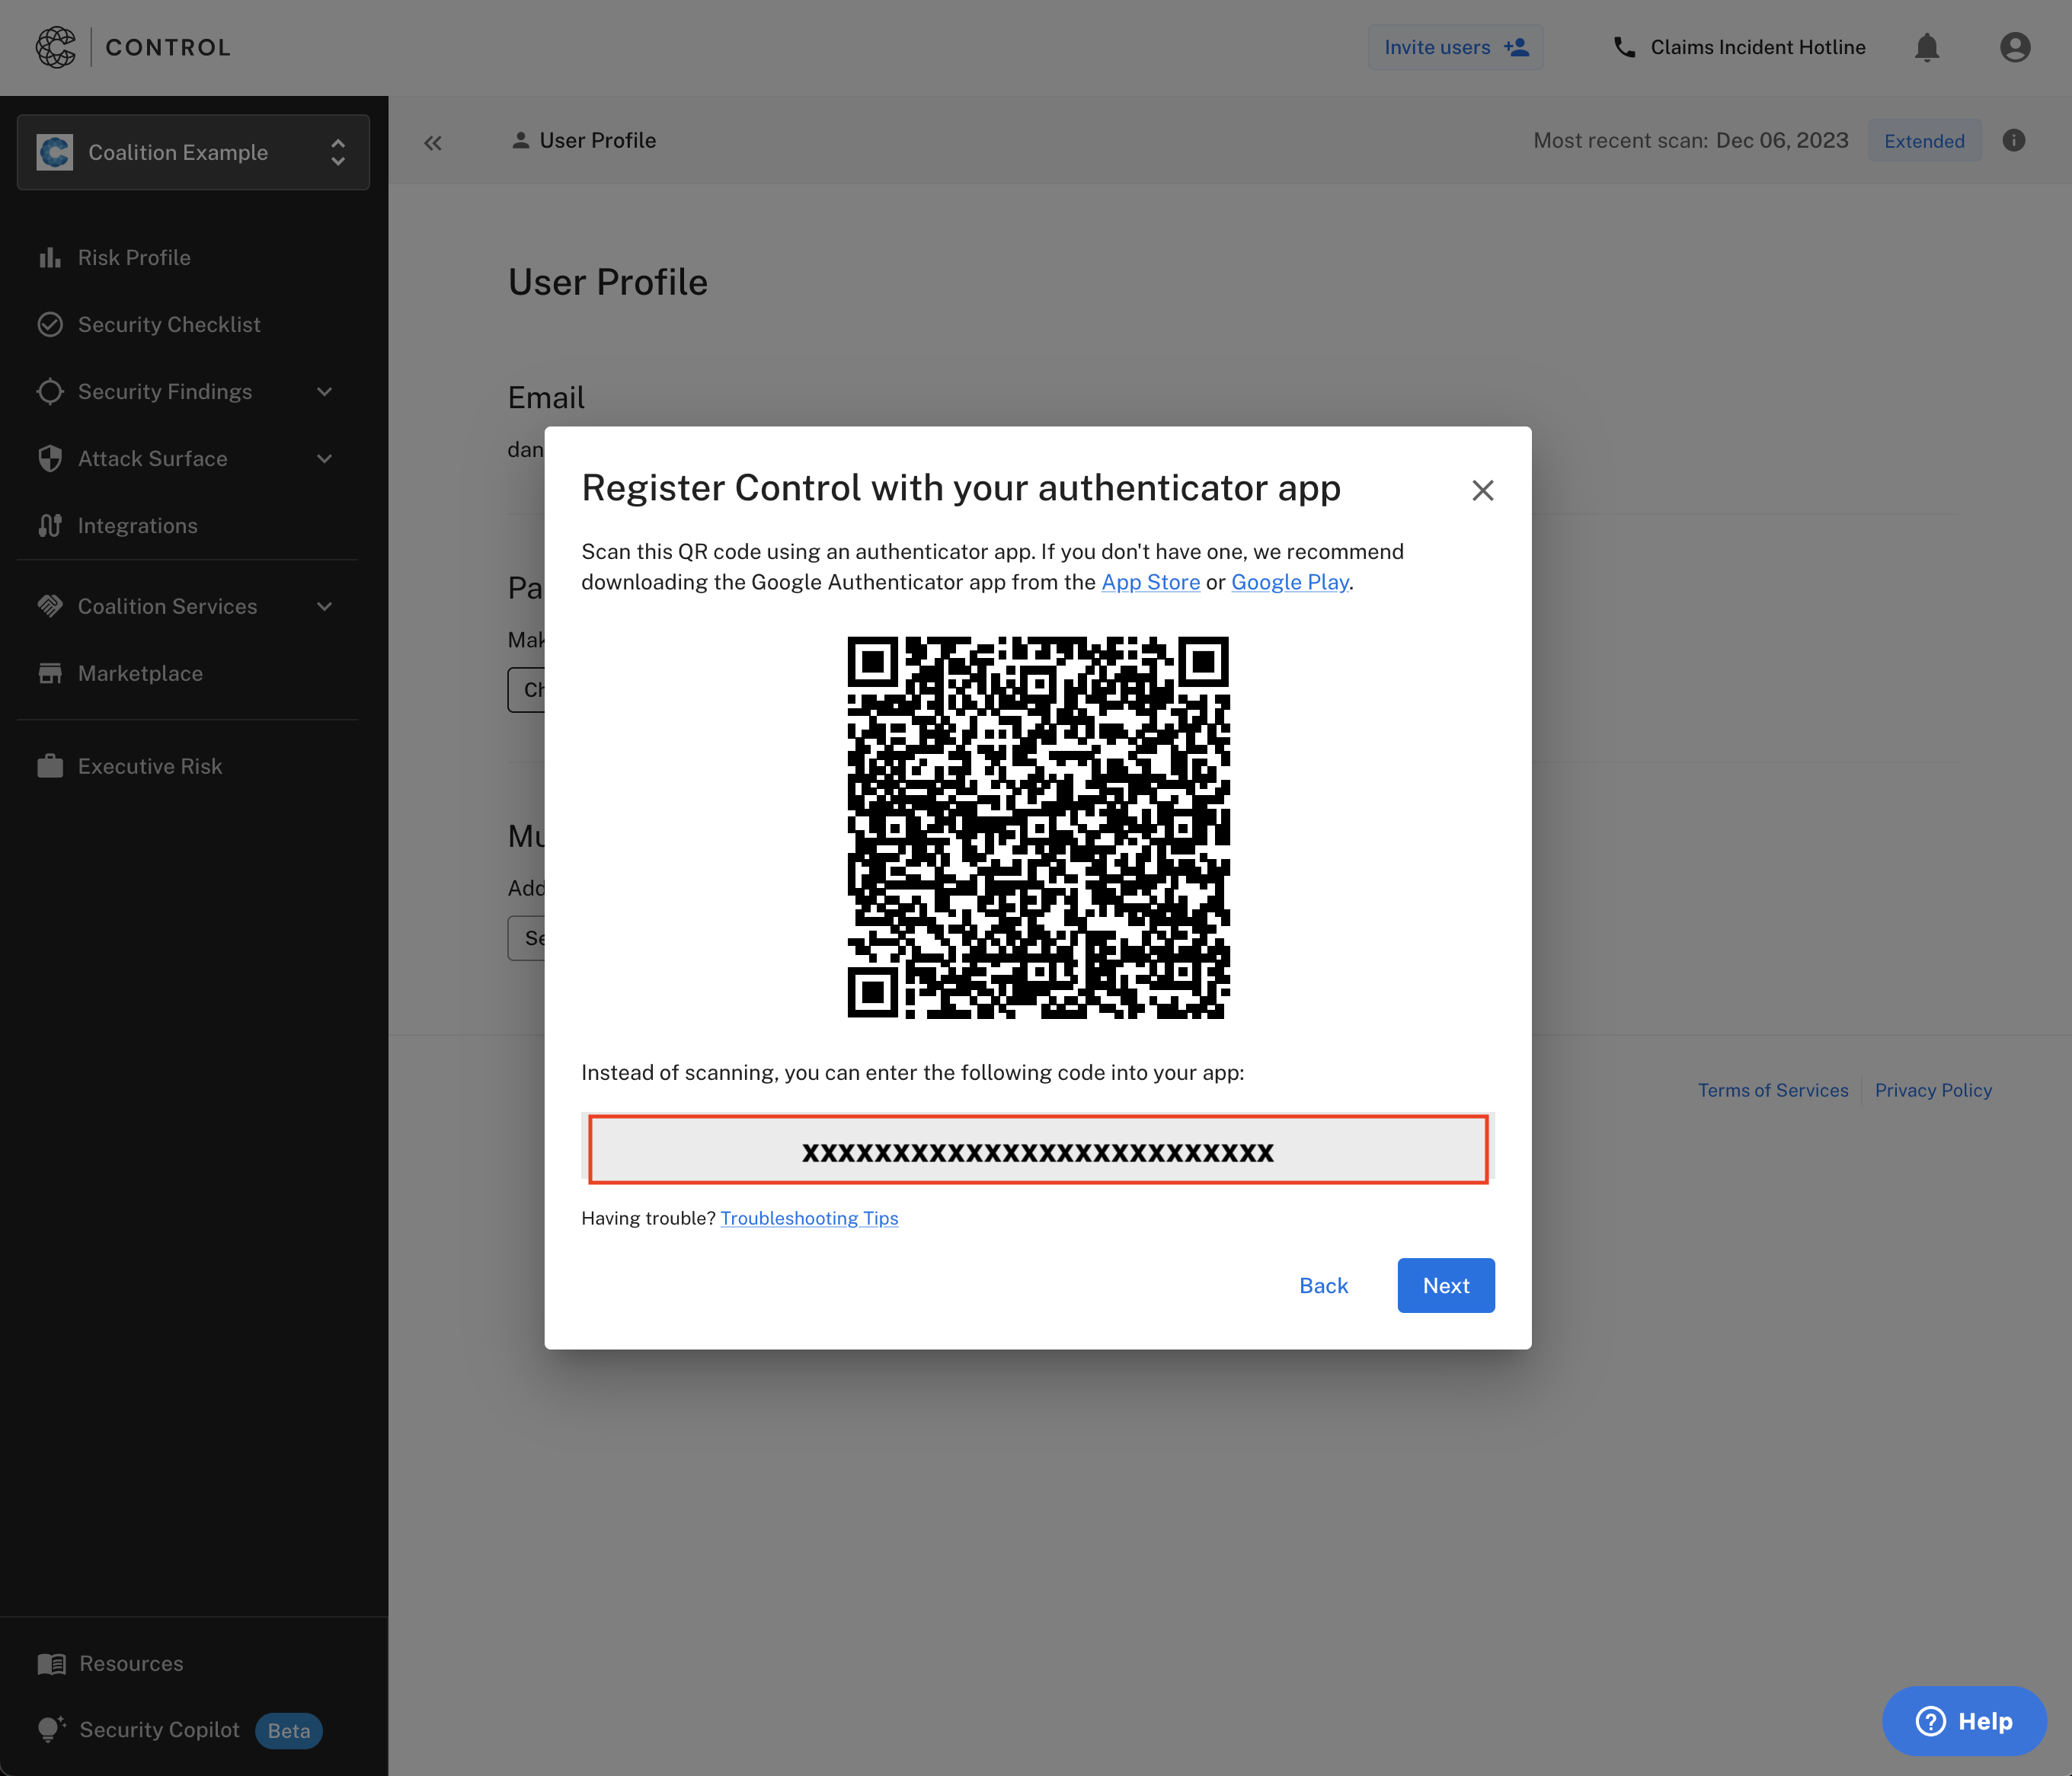Open the account avatar menu

pos(2014,47)
